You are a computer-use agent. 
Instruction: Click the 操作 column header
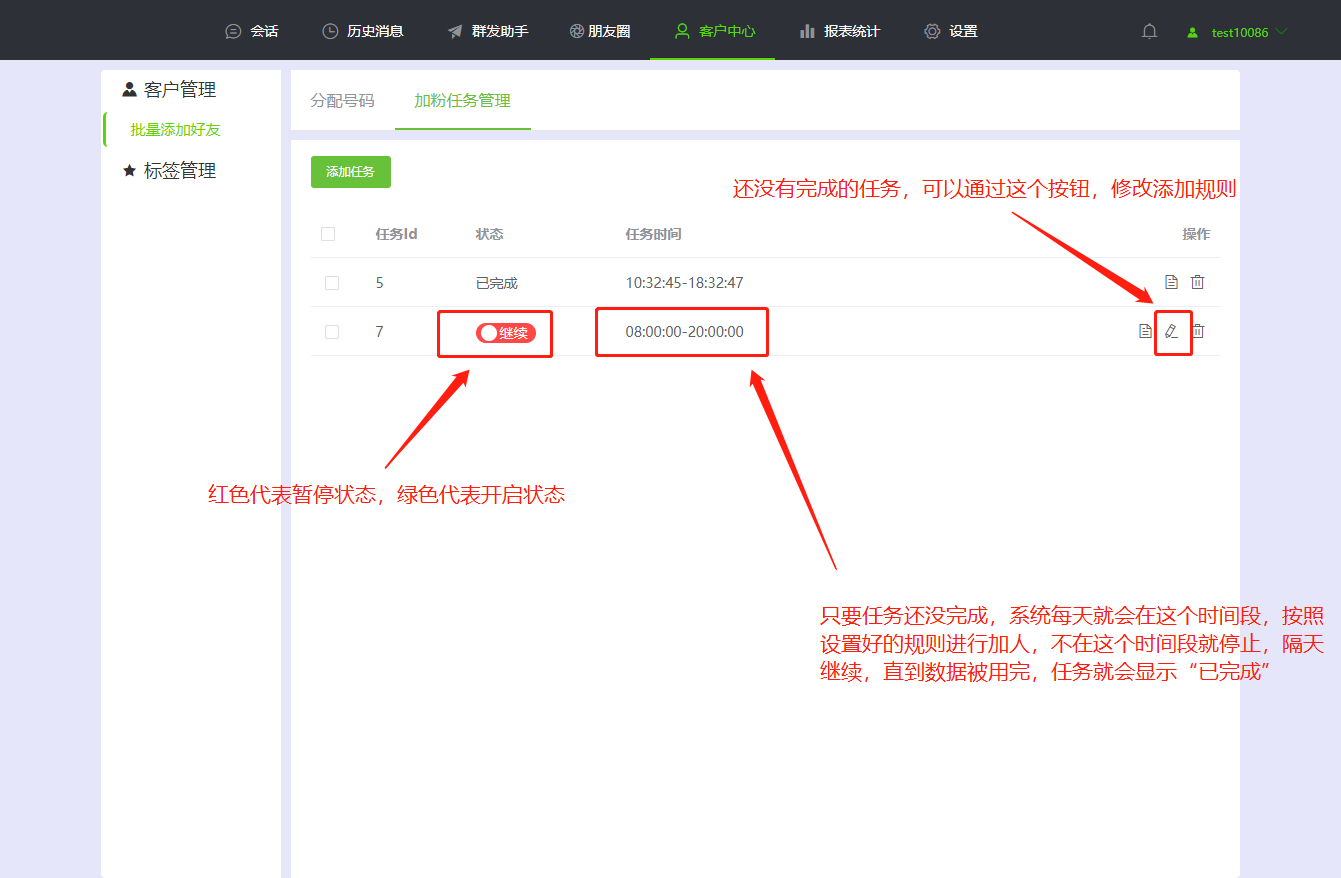[x=1196, y=234]
